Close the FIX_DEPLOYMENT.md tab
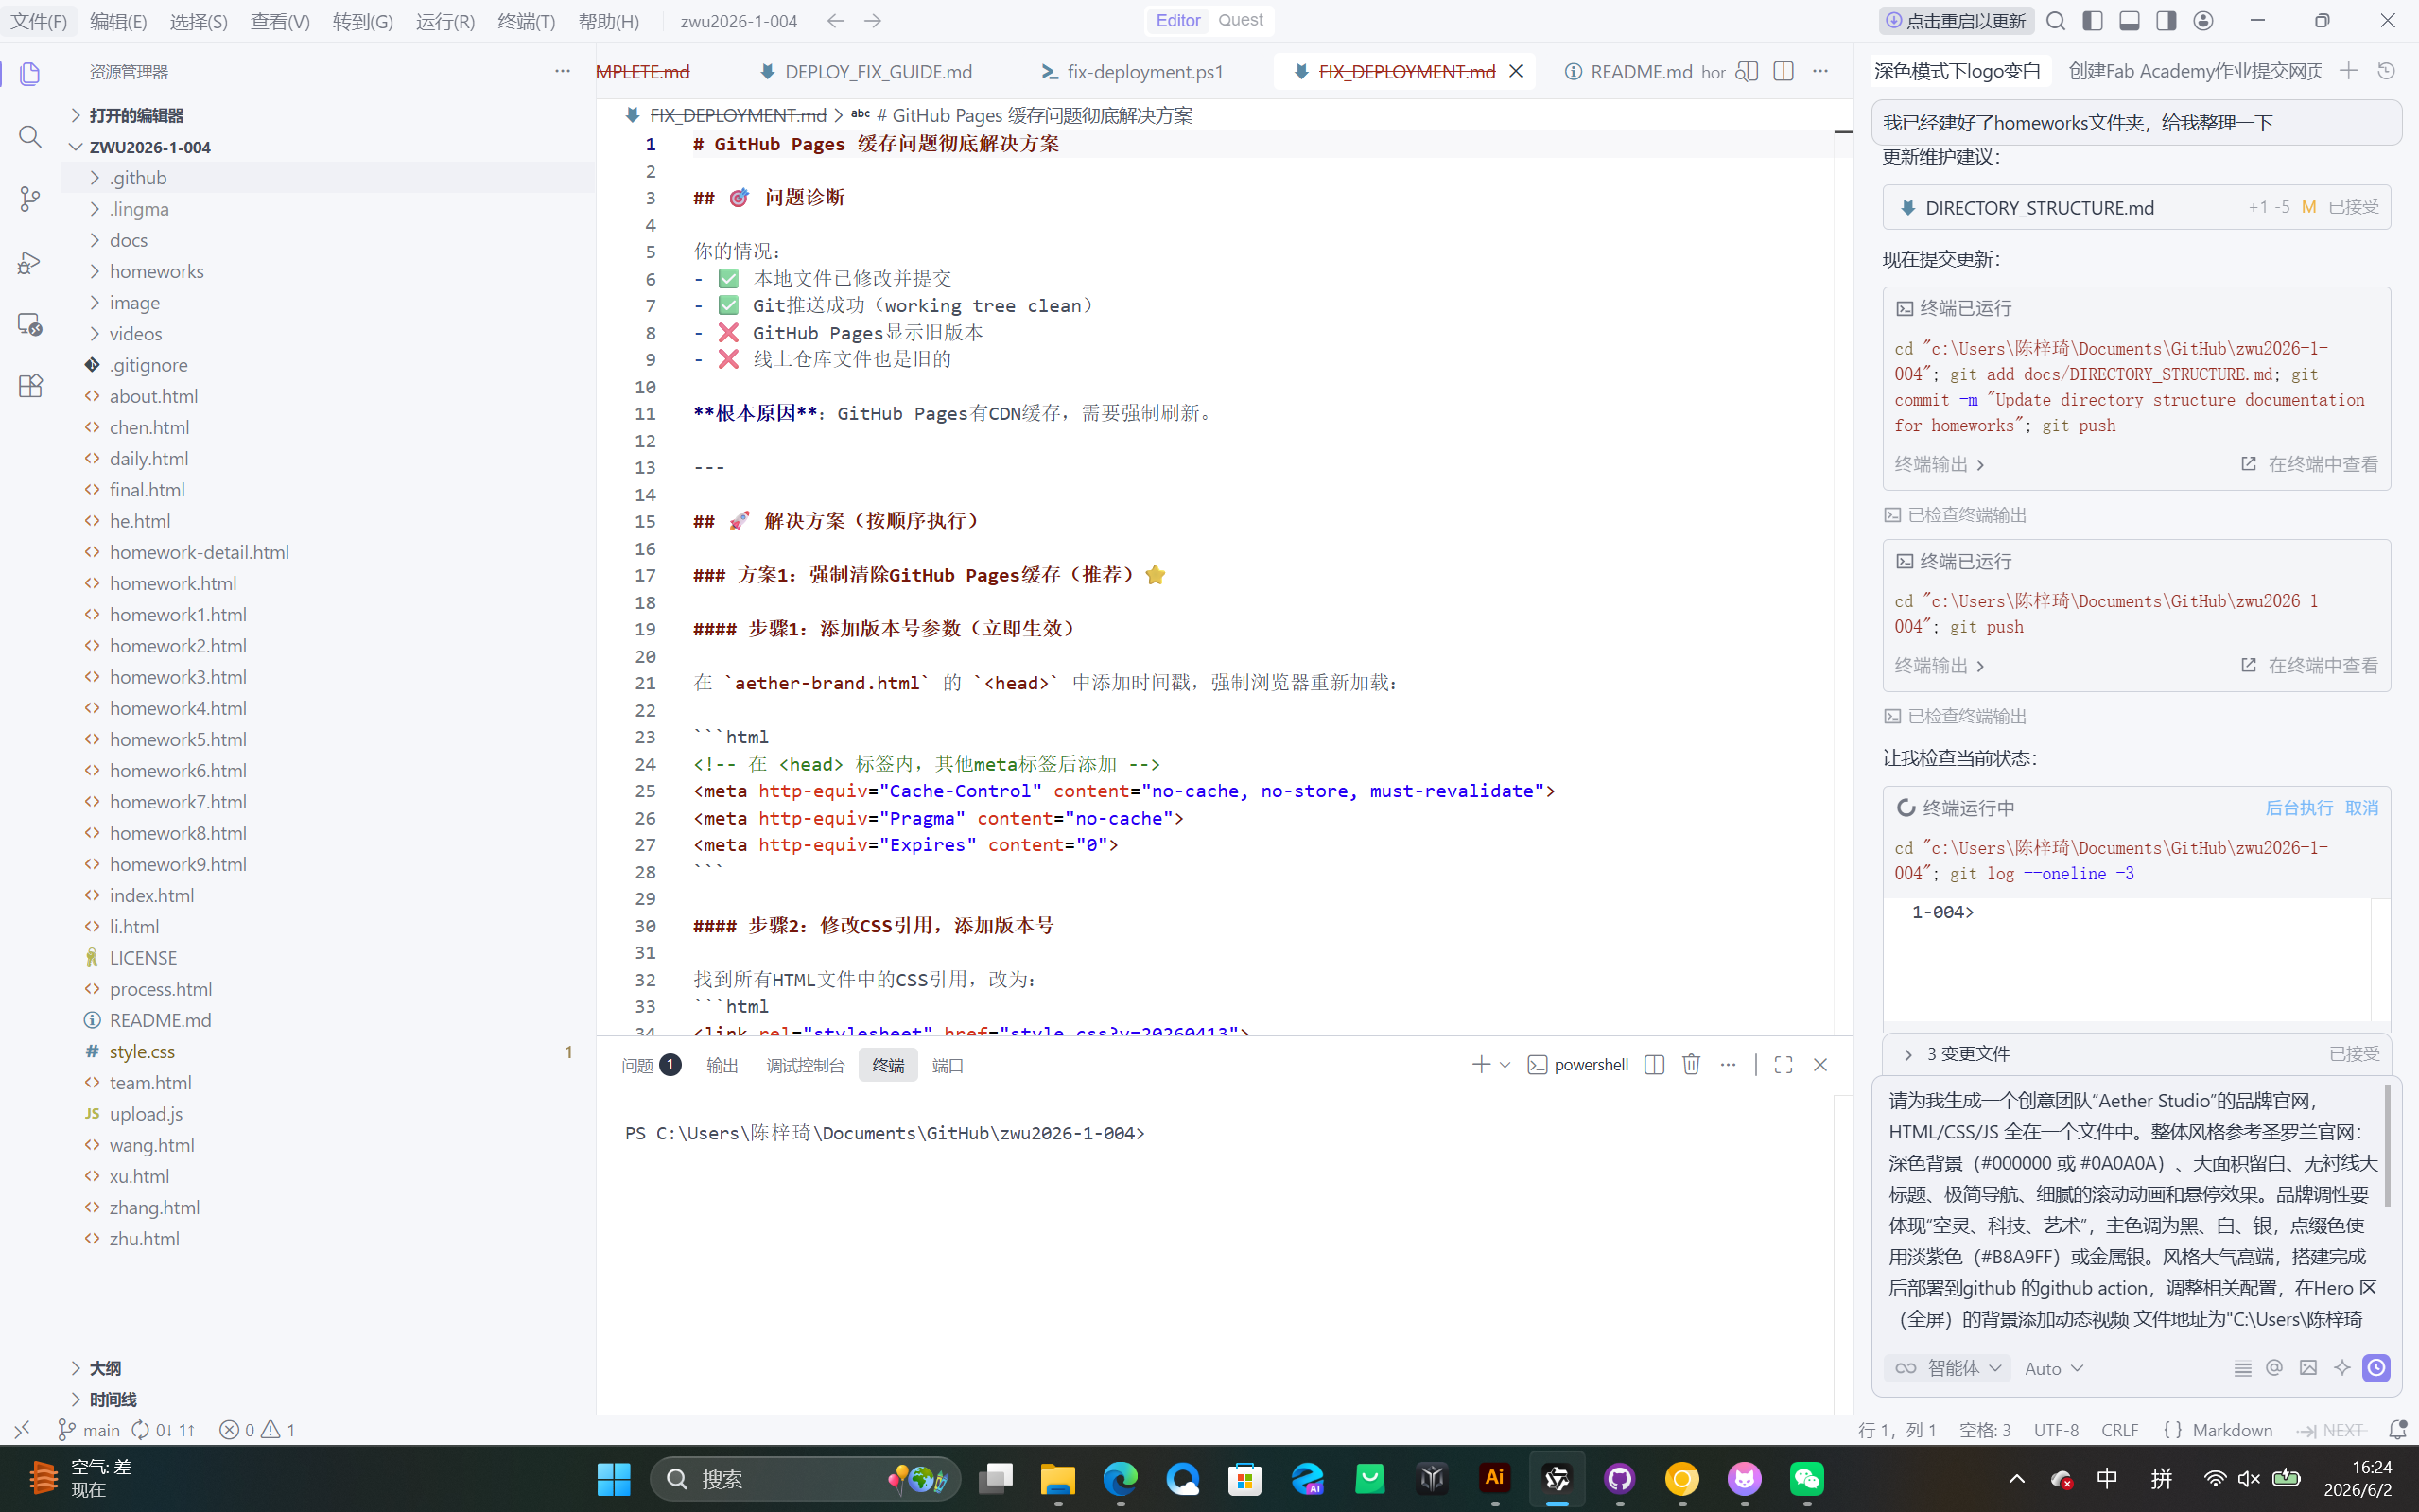 coord(1516,71)
